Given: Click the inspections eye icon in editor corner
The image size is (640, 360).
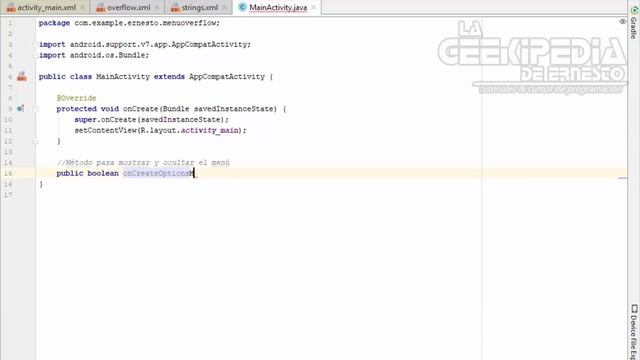Looking at the screenshot, I should click(x=622, y=22).
